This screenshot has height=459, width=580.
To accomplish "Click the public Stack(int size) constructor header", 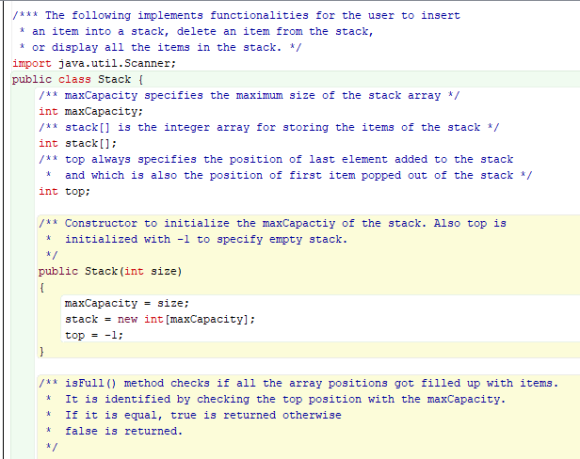I will (x=110, y=271).
